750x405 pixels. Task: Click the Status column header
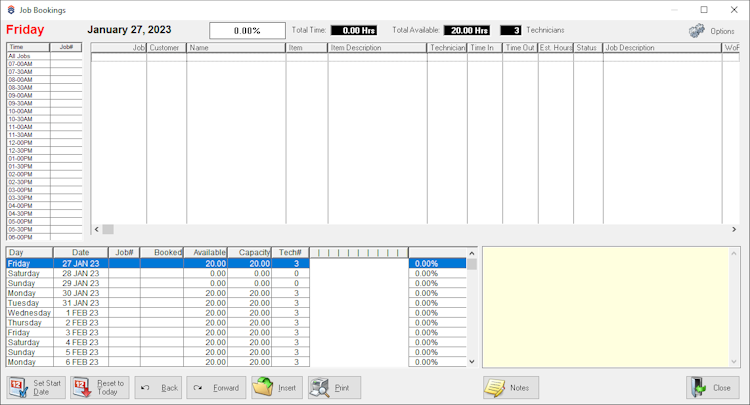tap(588, 48)
